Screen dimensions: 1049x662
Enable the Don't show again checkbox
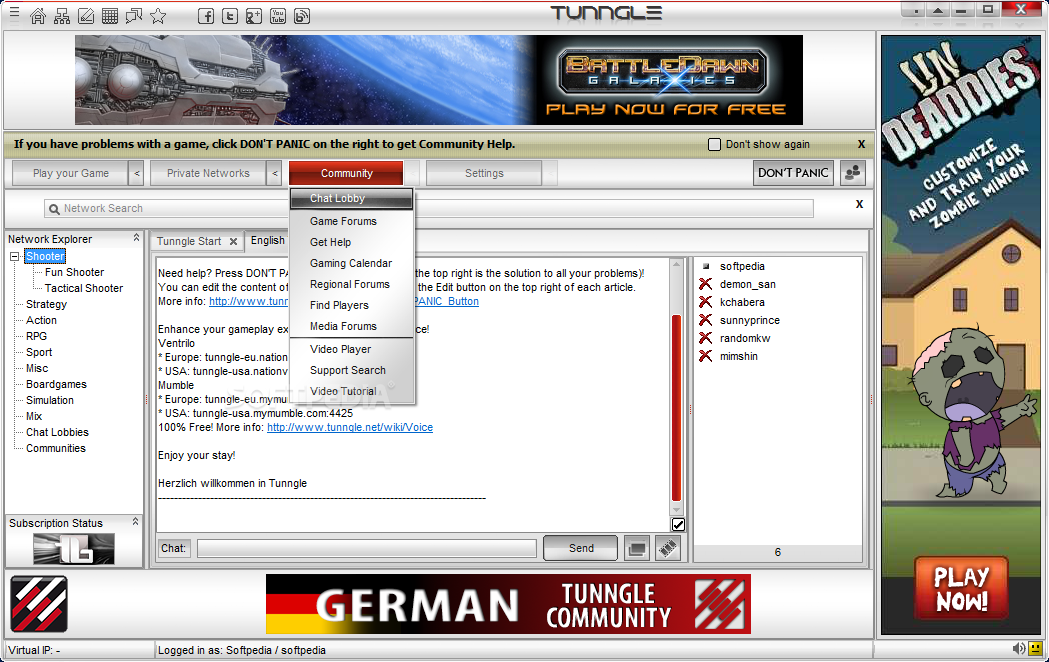(714, 144)
